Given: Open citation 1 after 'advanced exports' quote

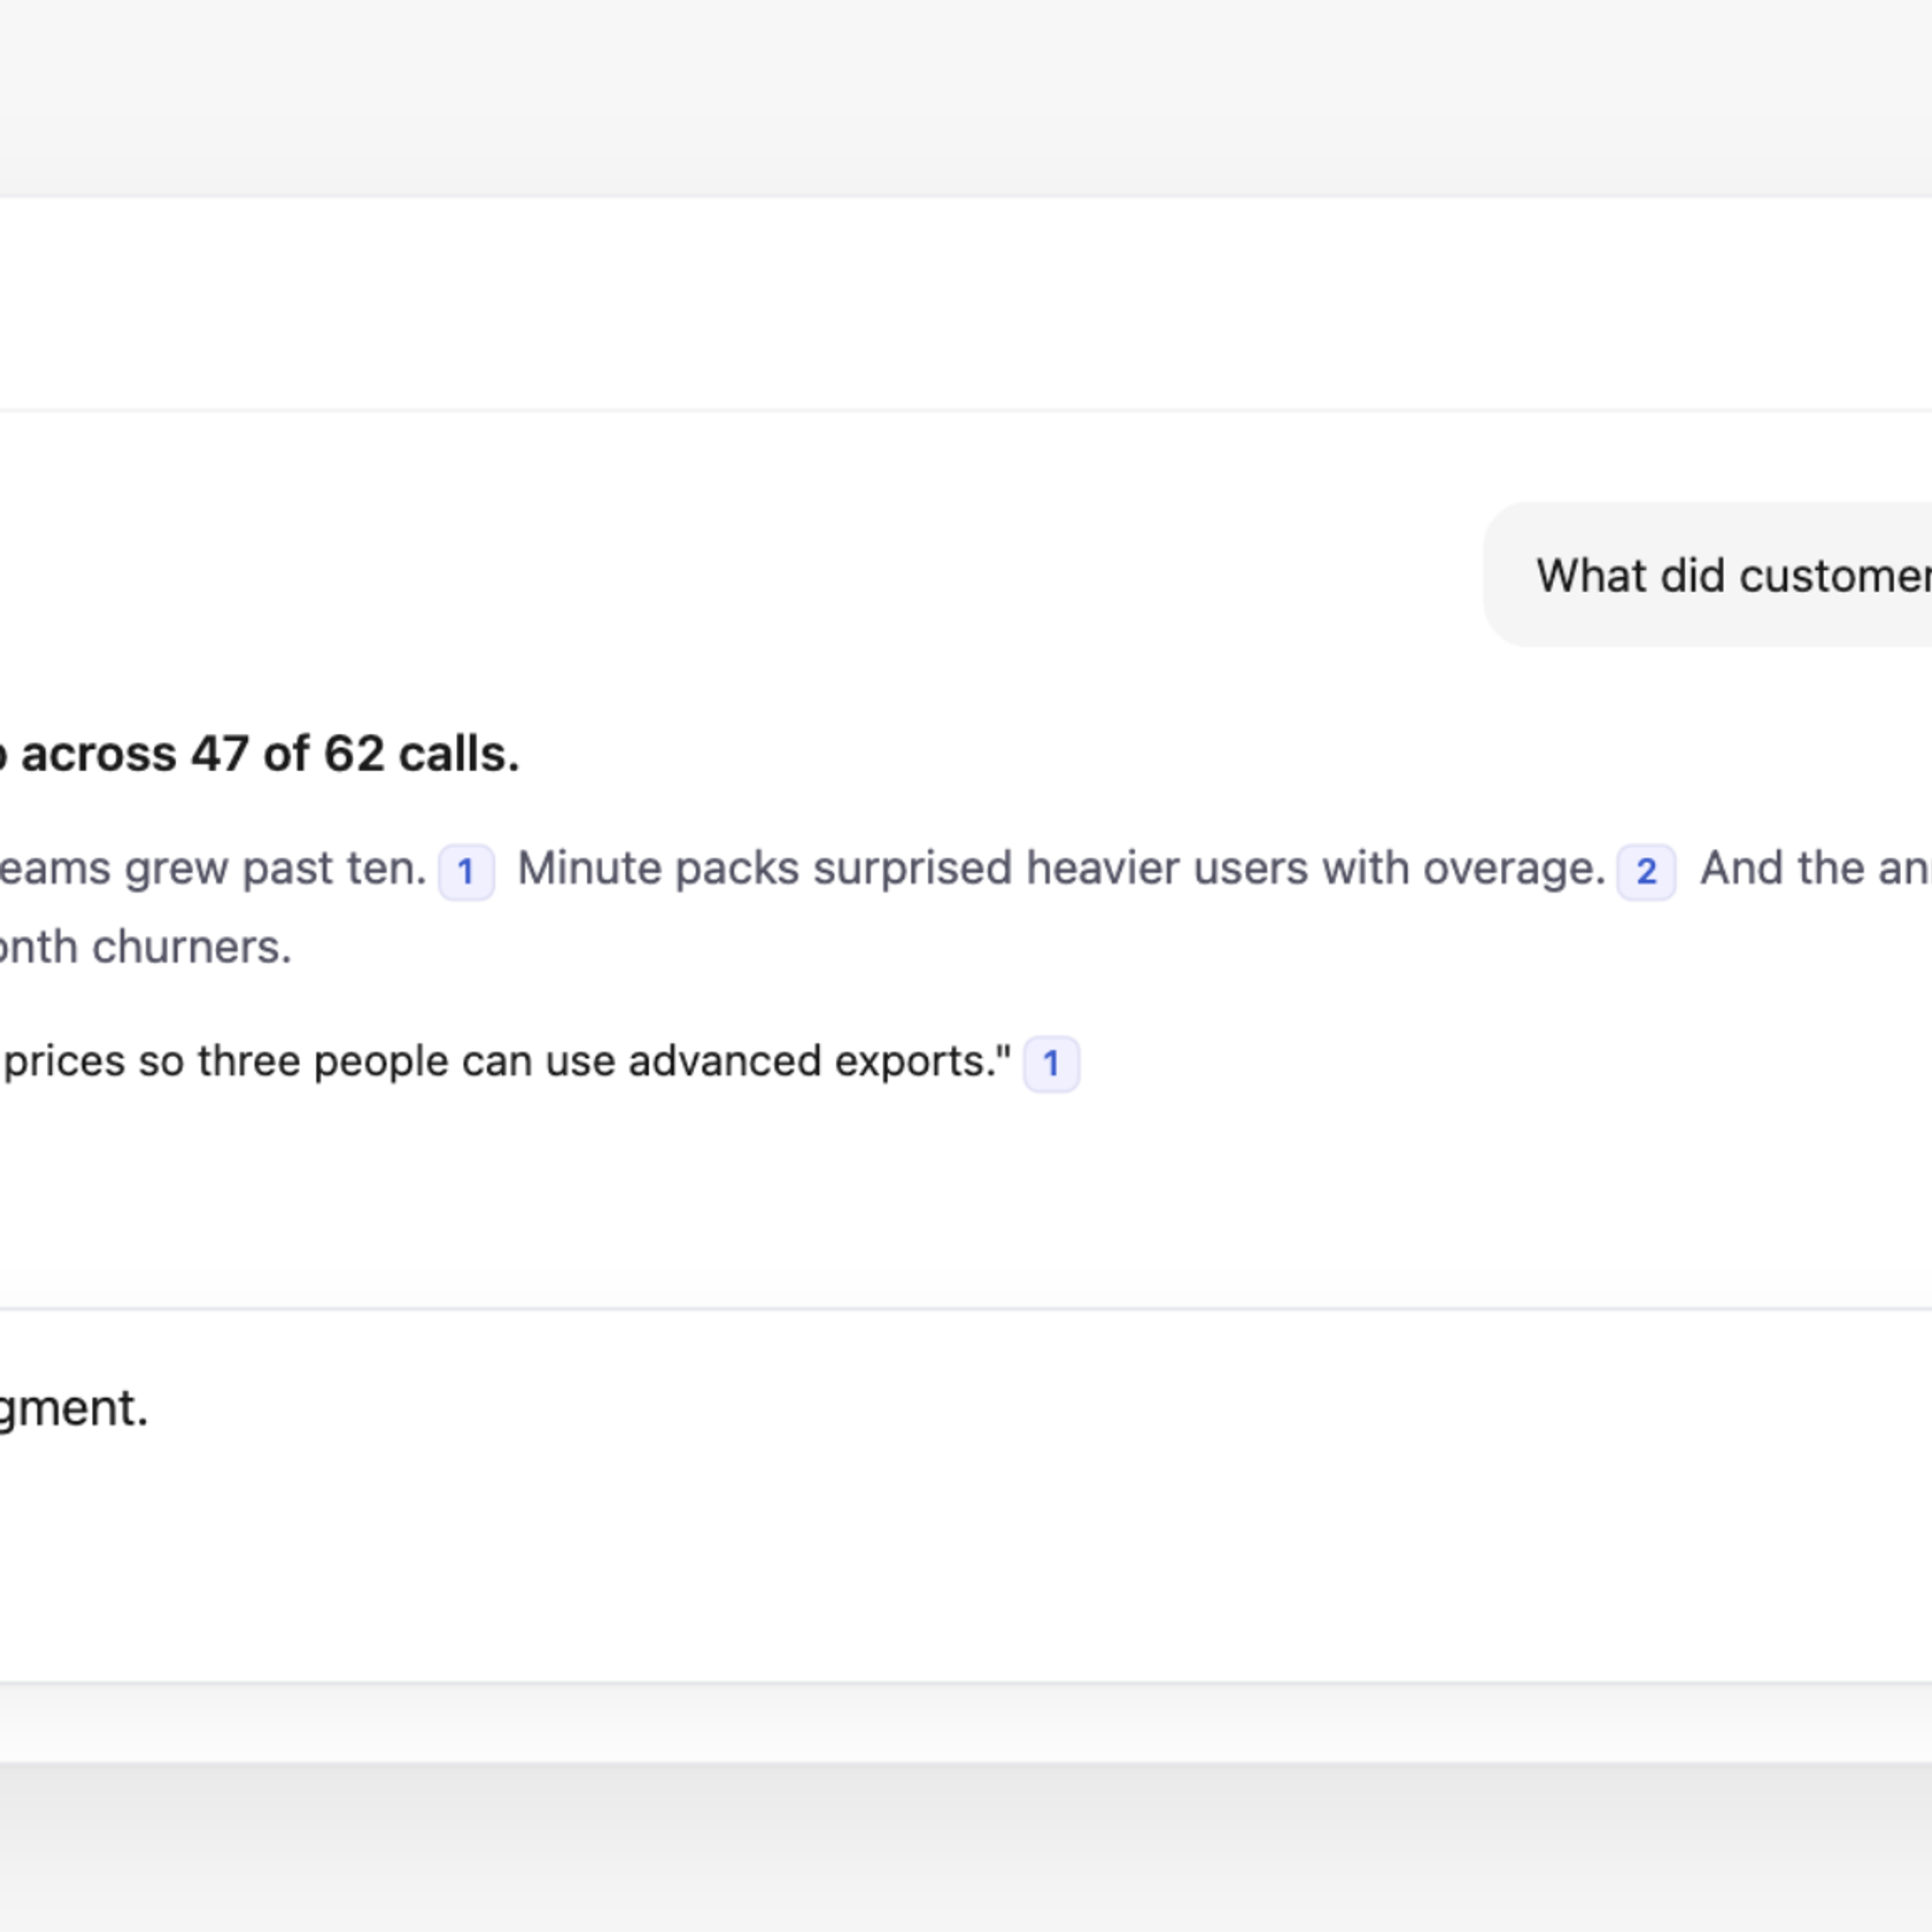Looking at the screenshot, I should click(x=1051, y=1064).
